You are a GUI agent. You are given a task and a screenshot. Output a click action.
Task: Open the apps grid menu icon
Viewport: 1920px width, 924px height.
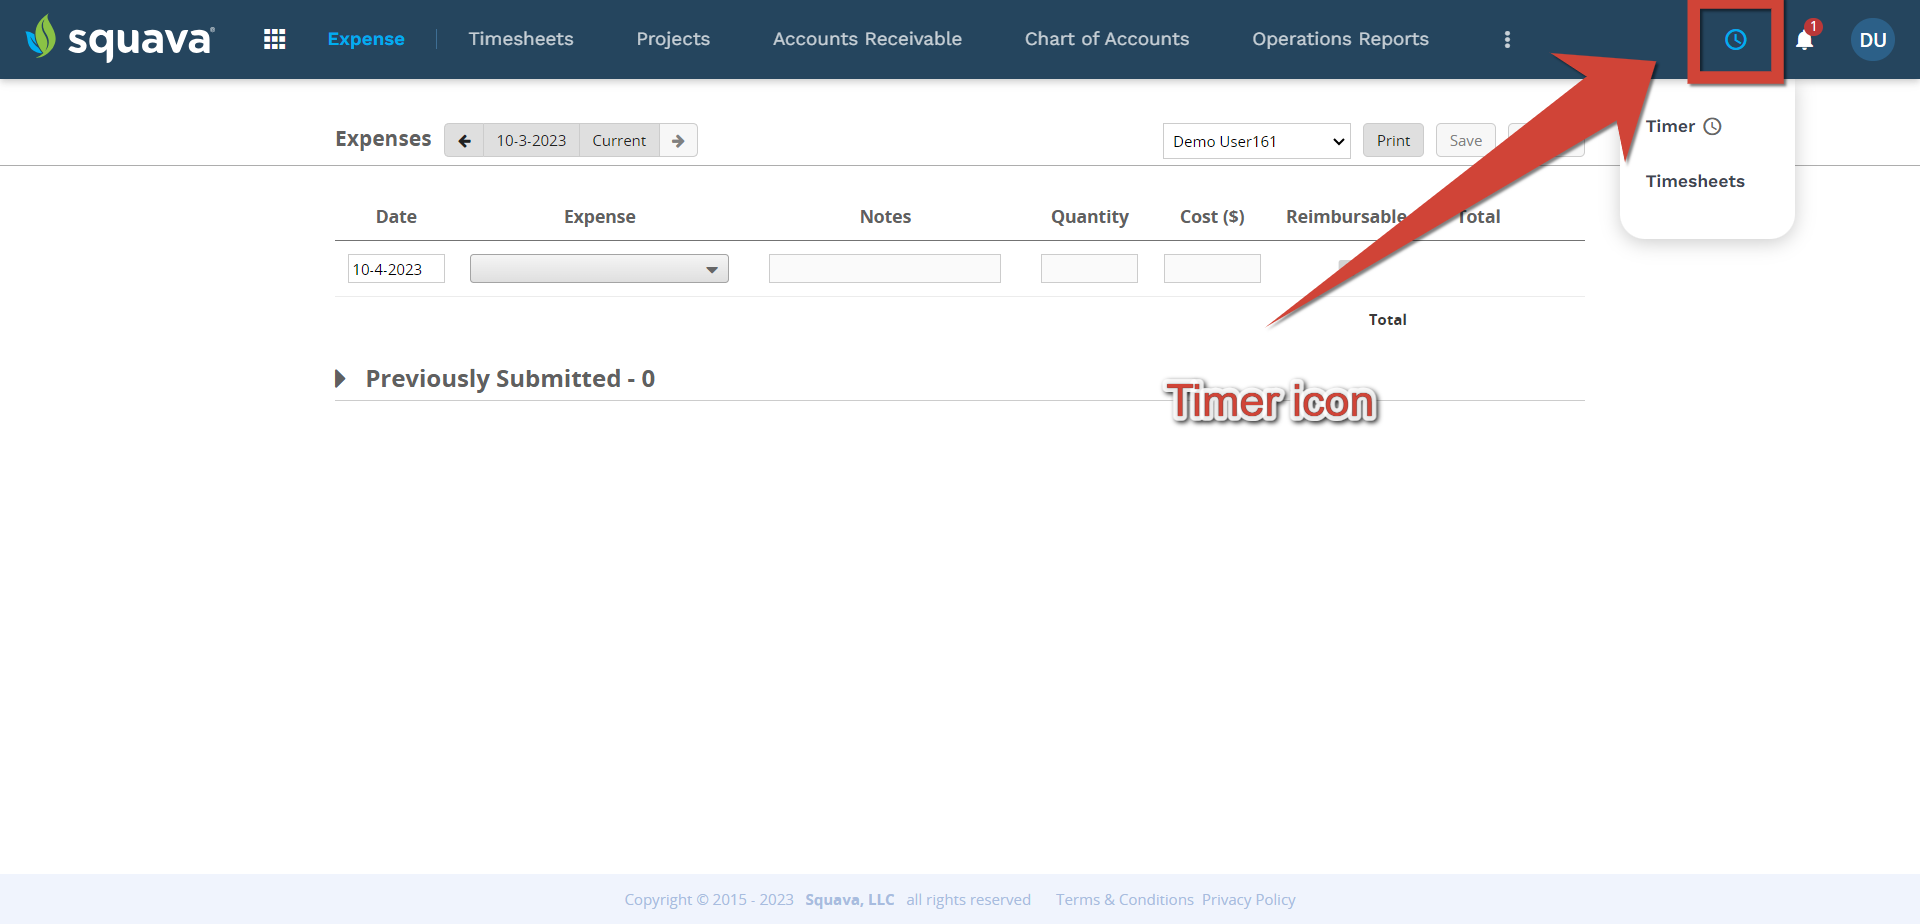pyautogui.click(x=274, y=39)
